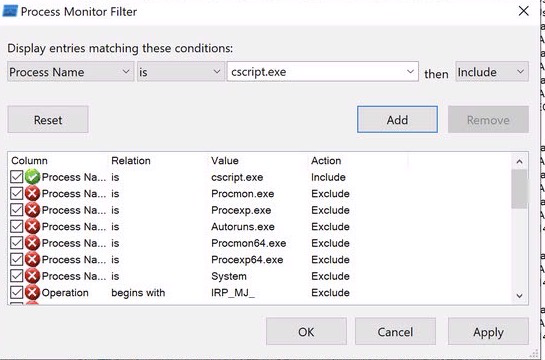Uncheck the System filter checkbox
The image size is (545, 360).
pyautogui.click(x=16, y=276)
